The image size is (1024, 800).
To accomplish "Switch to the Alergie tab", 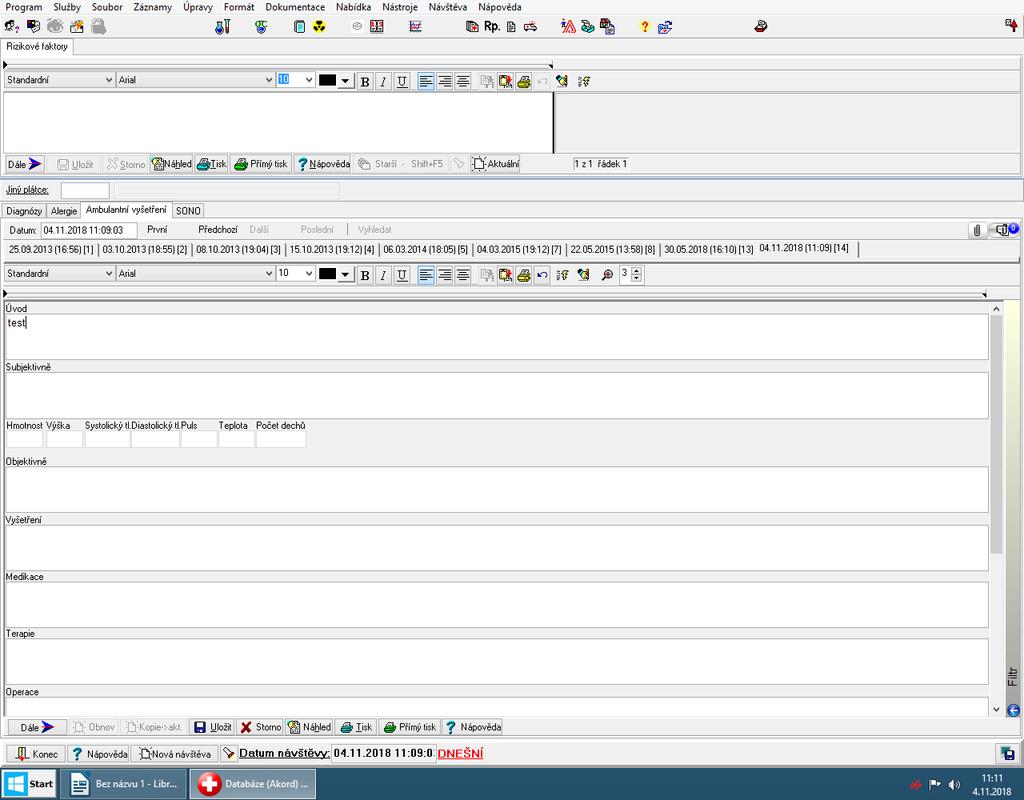I will coord(64,211).
